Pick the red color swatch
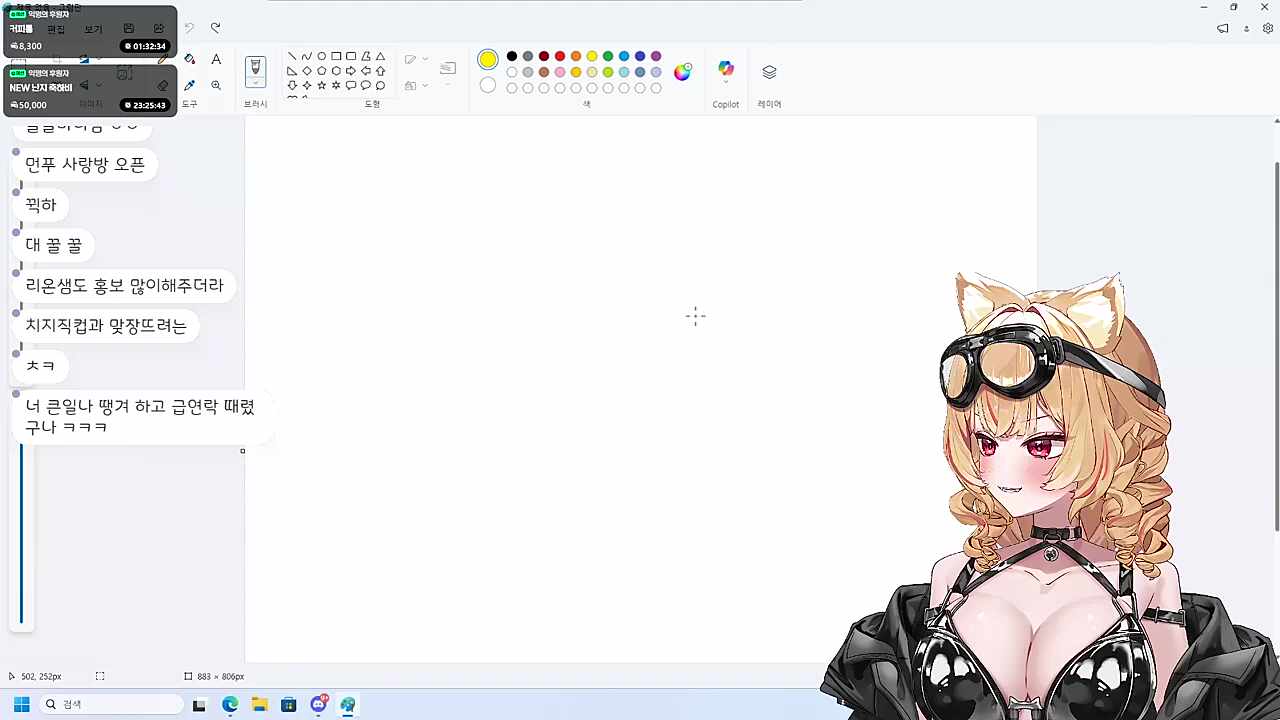 (560, 56)
